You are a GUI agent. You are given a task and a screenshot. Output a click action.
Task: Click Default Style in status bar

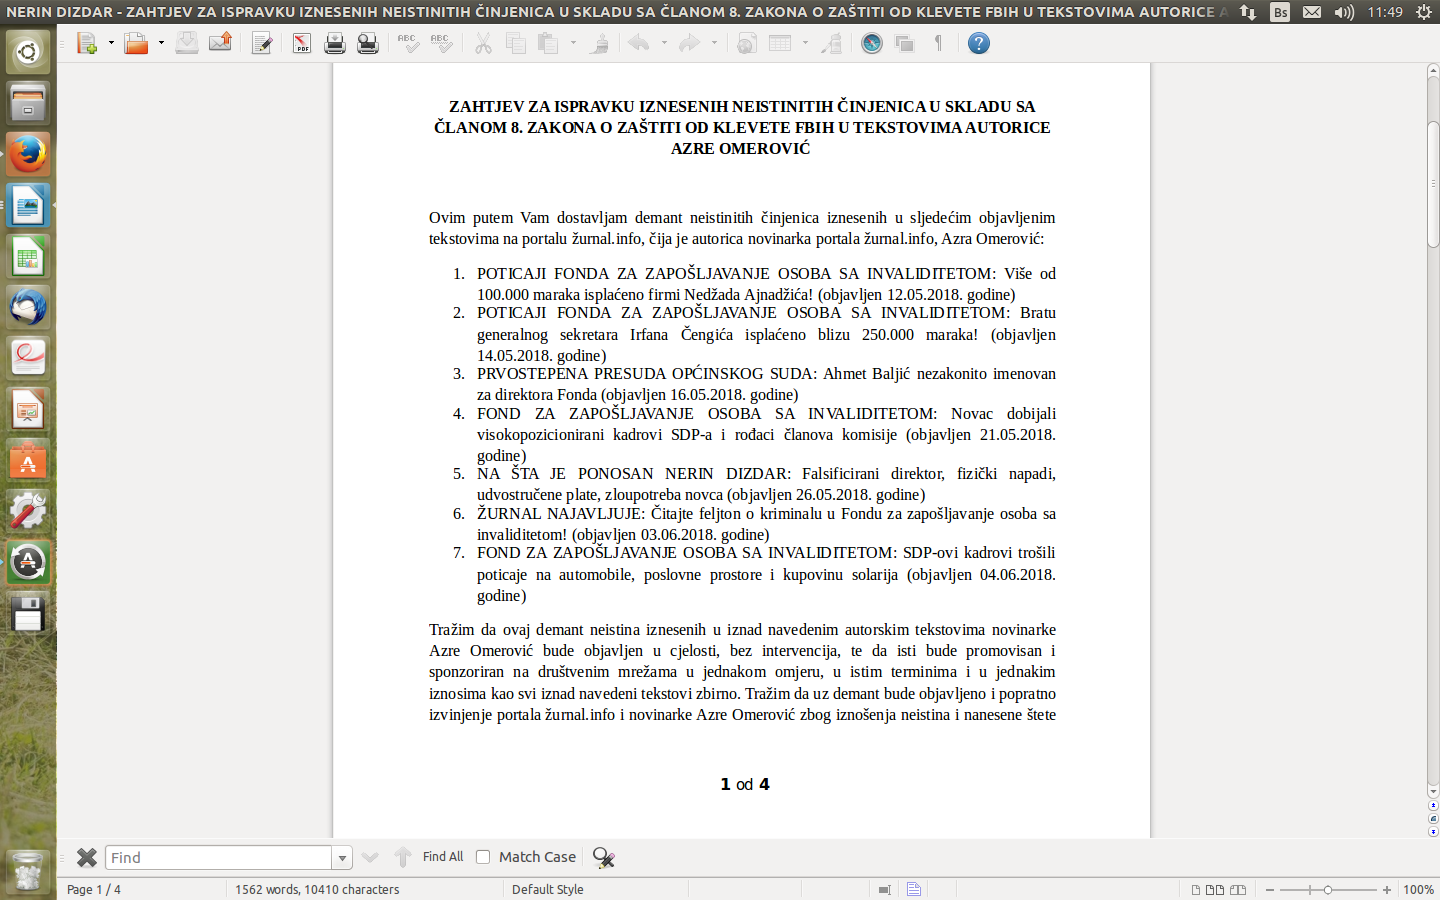[547, 889]
